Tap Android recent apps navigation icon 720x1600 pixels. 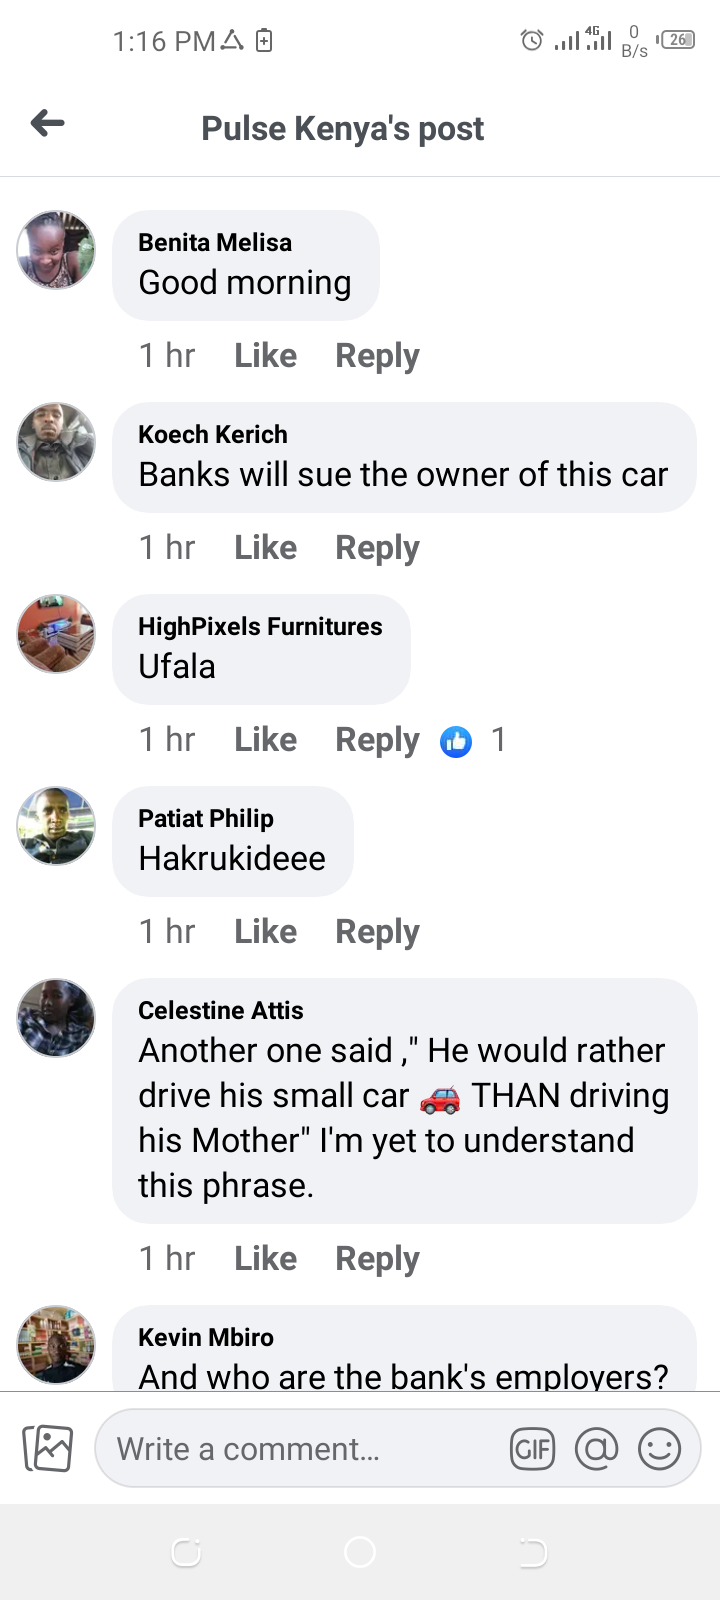pyautogui.click(x=186, y=1552)
